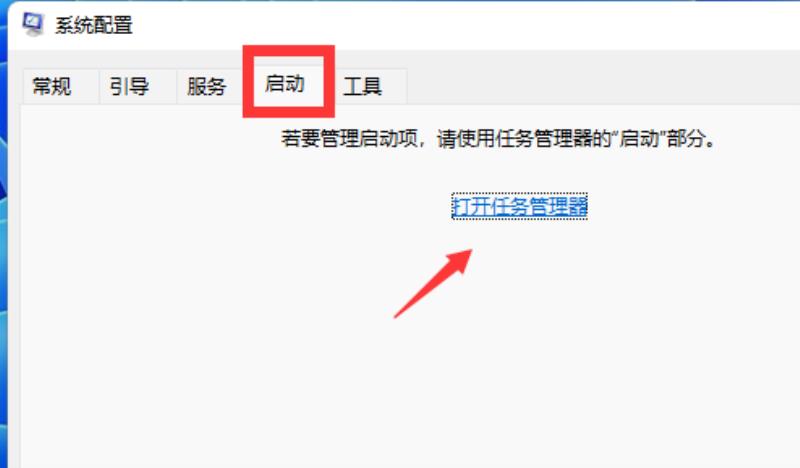Switch to the 工具 tab

362,86
